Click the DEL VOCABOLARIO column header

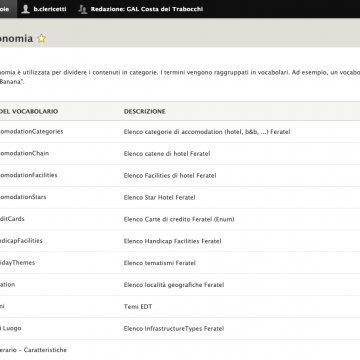tap(29, 111)
